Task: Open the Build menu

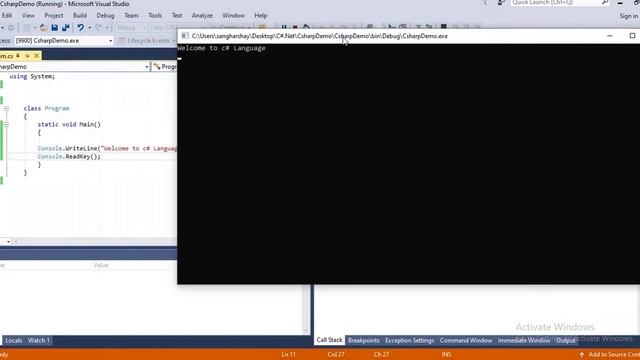Action: (x=80, y=16)
